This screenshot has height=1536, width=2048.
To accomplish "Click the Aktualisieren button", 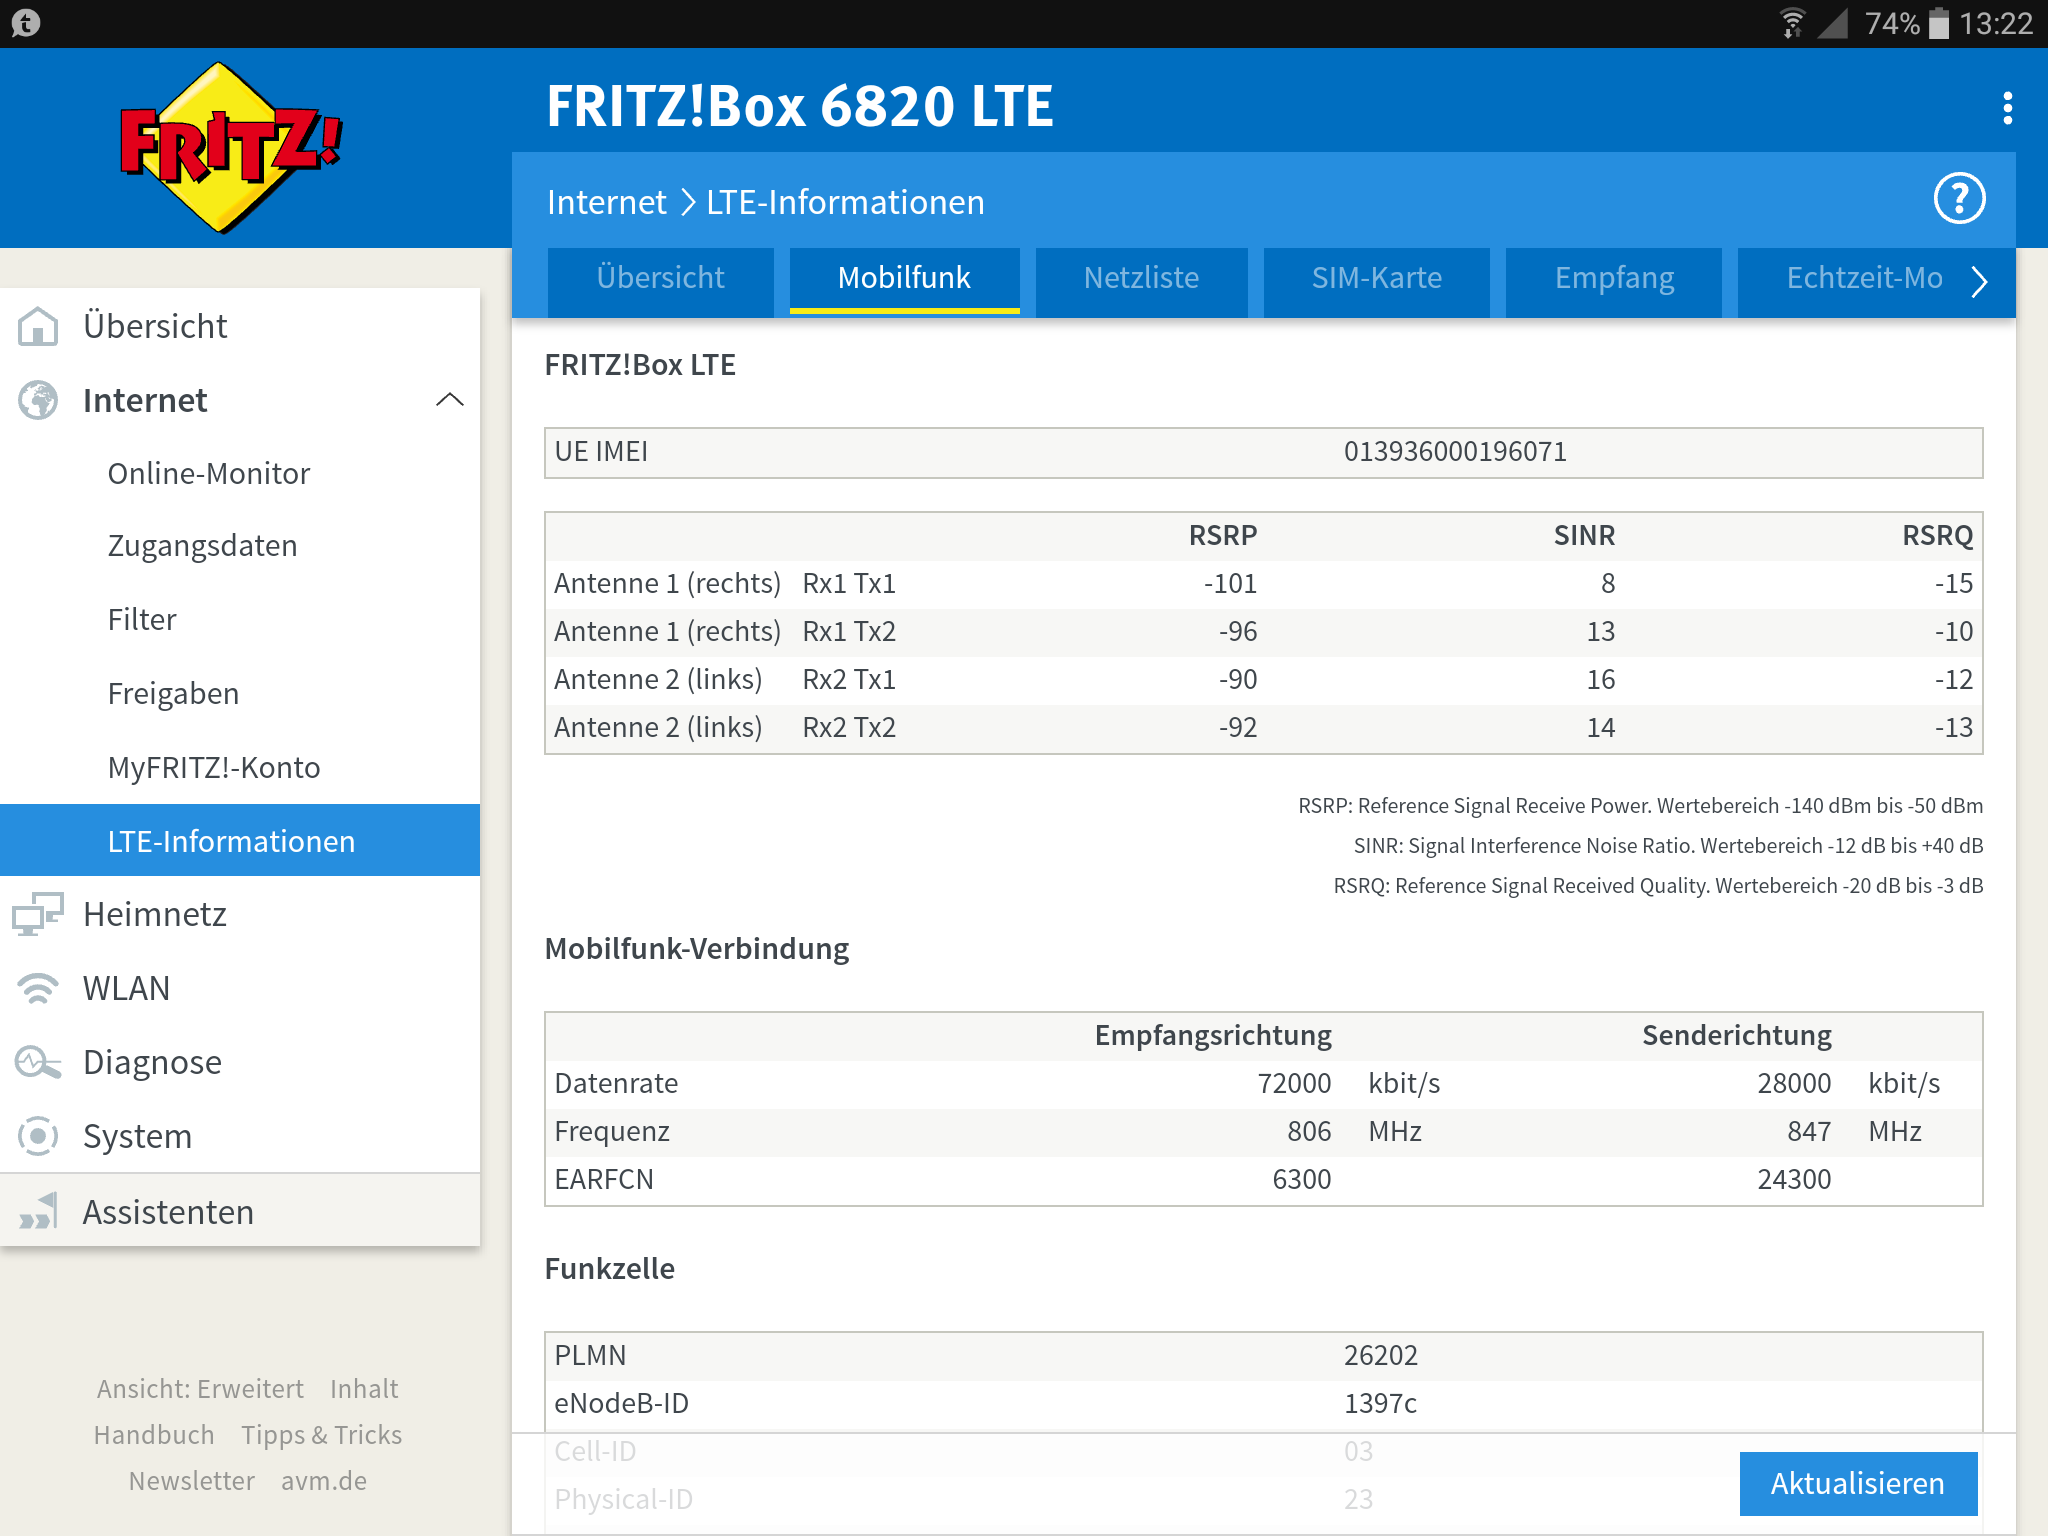I will coord(1858,1483).
